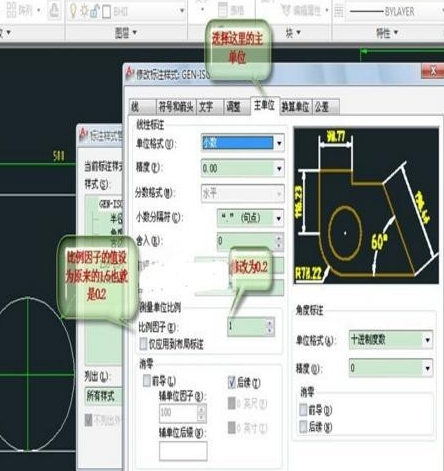
Task: Toggle 仅应用到布局标注 checkbox
Action: (x=143, y=344)
